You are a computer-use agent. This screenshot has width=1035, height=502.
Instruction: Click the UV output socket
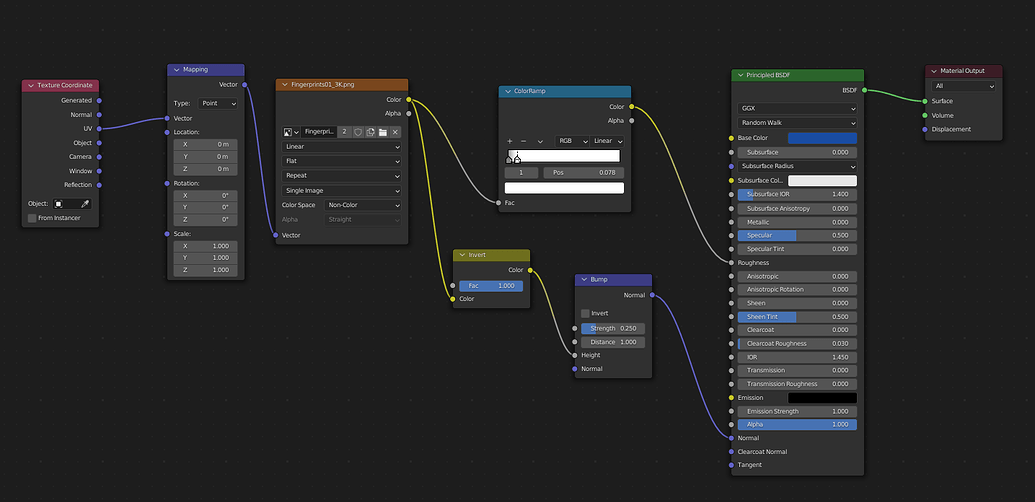pos(99,128)
